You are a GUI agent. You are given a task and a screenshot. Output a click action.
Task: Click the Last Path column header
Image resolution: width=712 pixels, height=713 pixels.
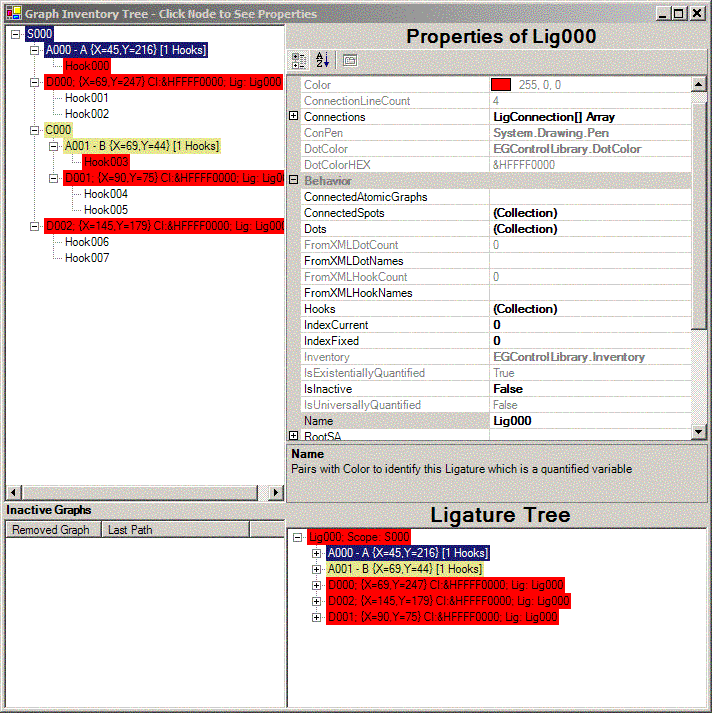tap(130, 530)
